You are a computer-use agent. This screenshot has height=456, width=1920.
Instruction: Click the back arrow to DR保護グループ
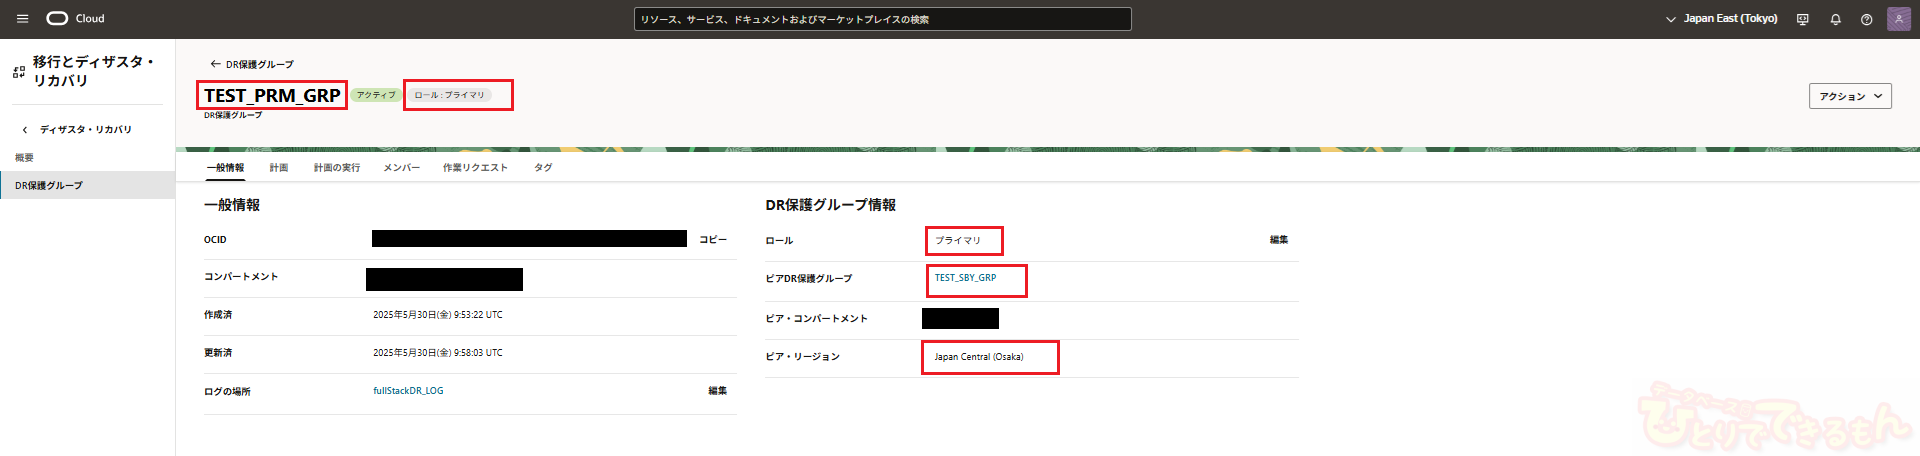point(215,64)
